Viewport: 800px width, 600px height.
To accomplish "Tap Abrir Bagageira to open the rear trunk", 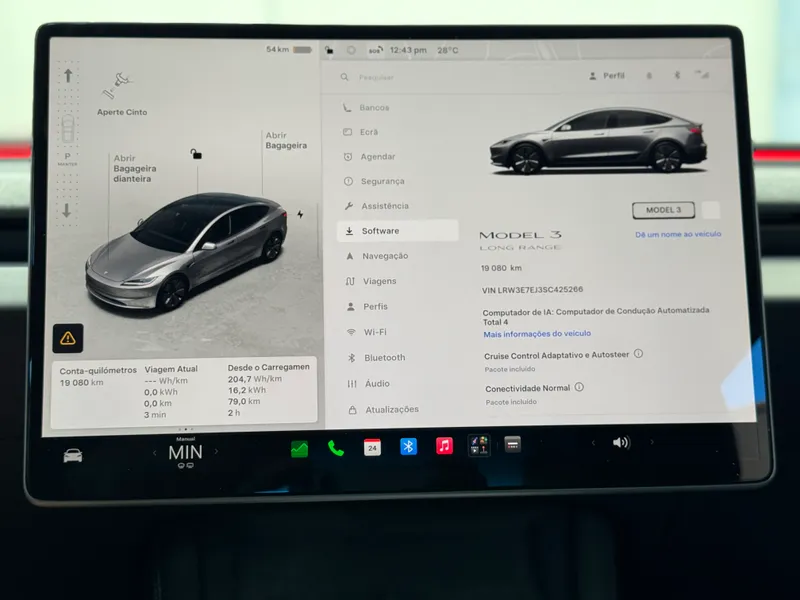I will [x=286, y=140].
